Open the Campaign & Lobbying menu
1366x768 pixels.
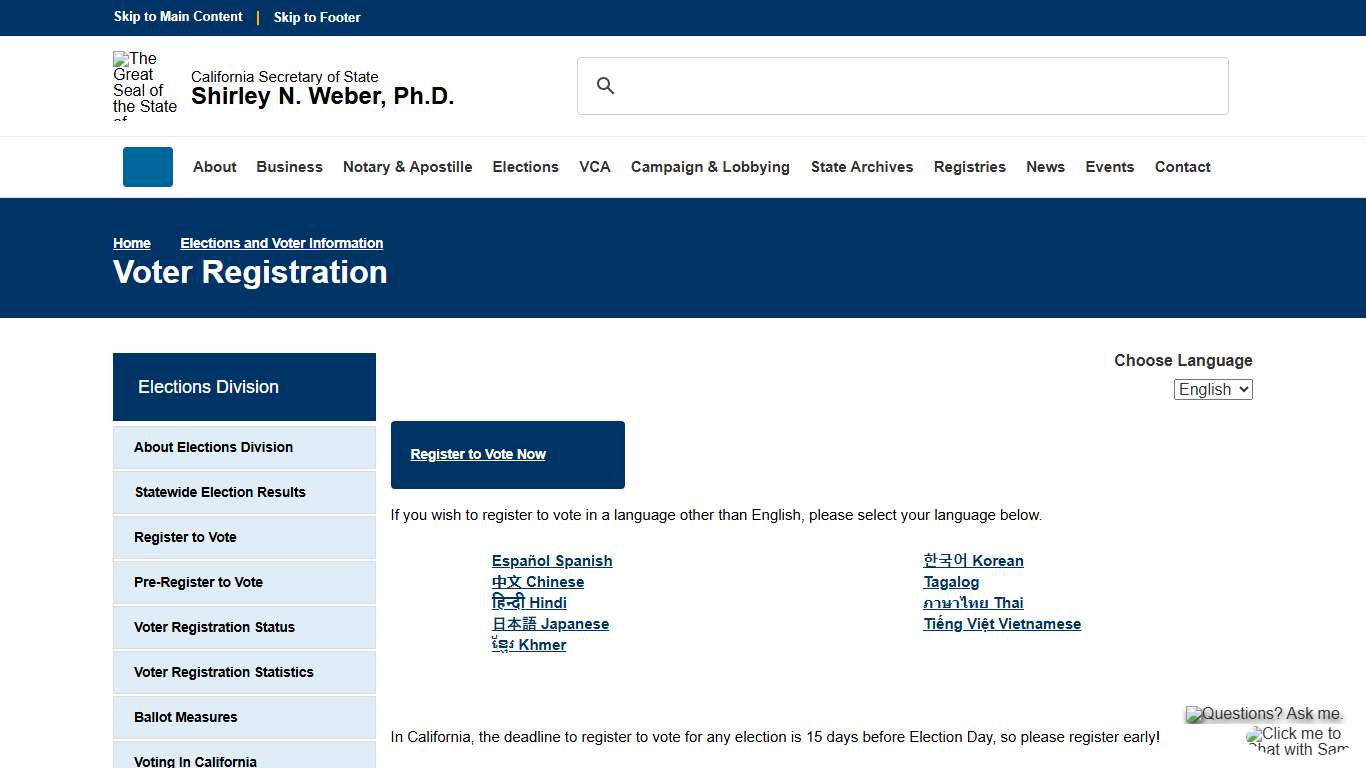click(710, 167)
